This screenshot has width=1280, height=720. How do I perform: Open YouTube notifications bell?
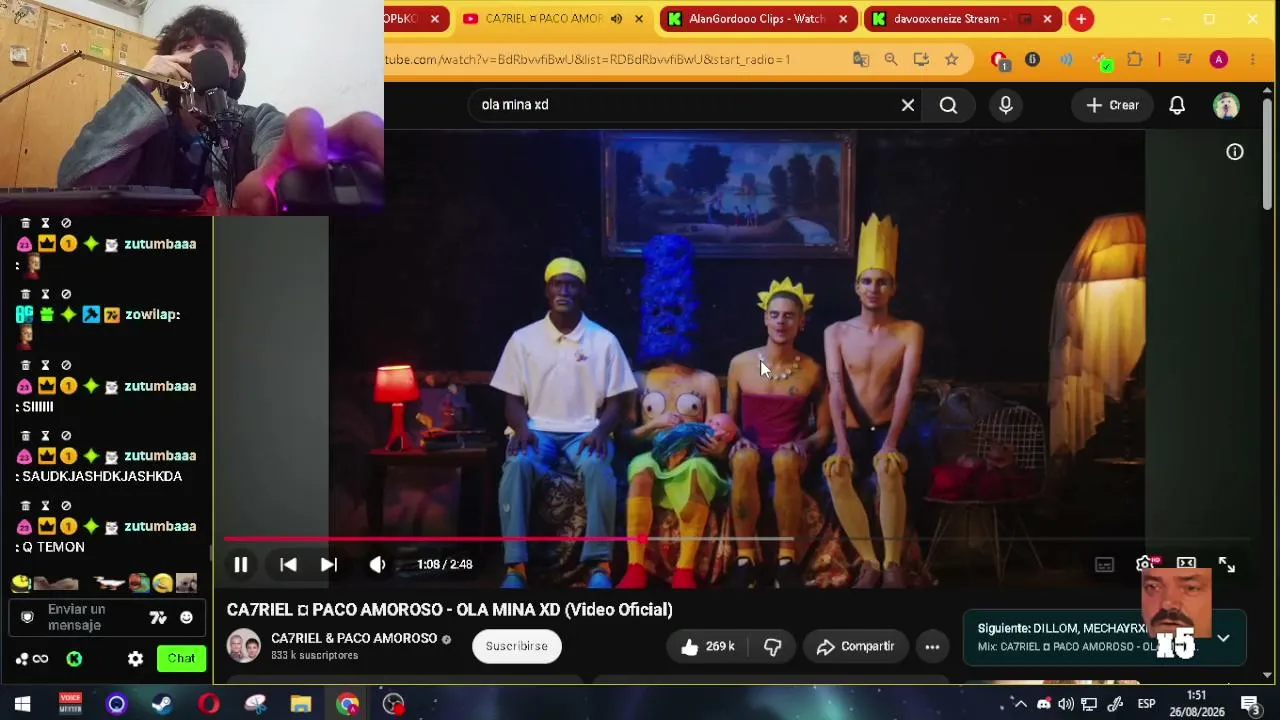[x=1177, y=105]
